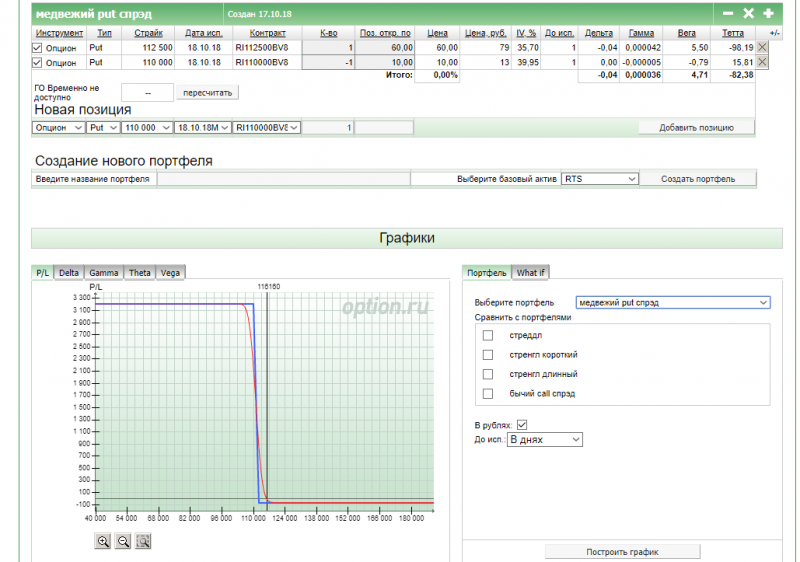This screenshot has height=562, width=800.
Task: Expand the 'Выберите портфель' dropdown
Action: coord(673,302)
